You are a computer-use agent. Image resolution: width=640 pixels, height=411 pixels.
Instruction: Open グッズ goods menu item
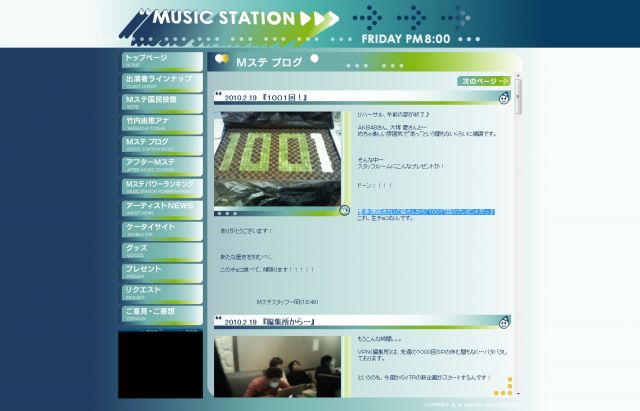(x=162, y=251)
